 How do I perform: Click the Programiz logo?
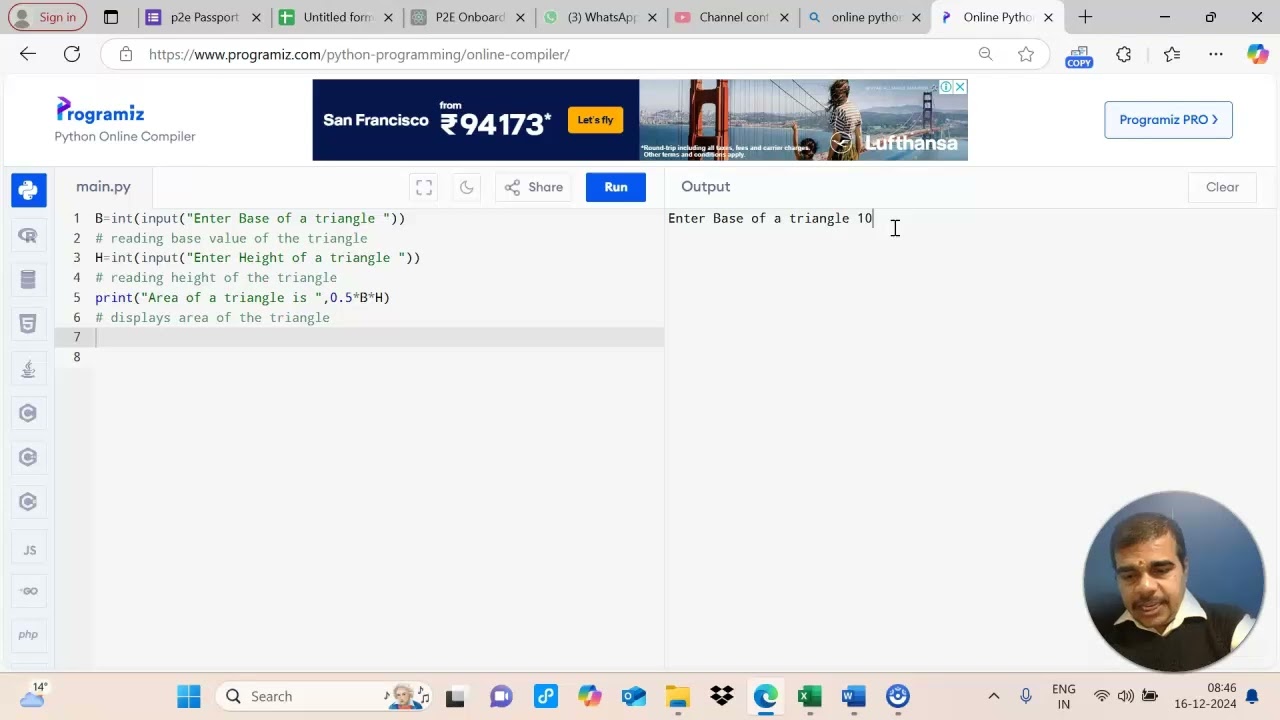coord(100,110)
